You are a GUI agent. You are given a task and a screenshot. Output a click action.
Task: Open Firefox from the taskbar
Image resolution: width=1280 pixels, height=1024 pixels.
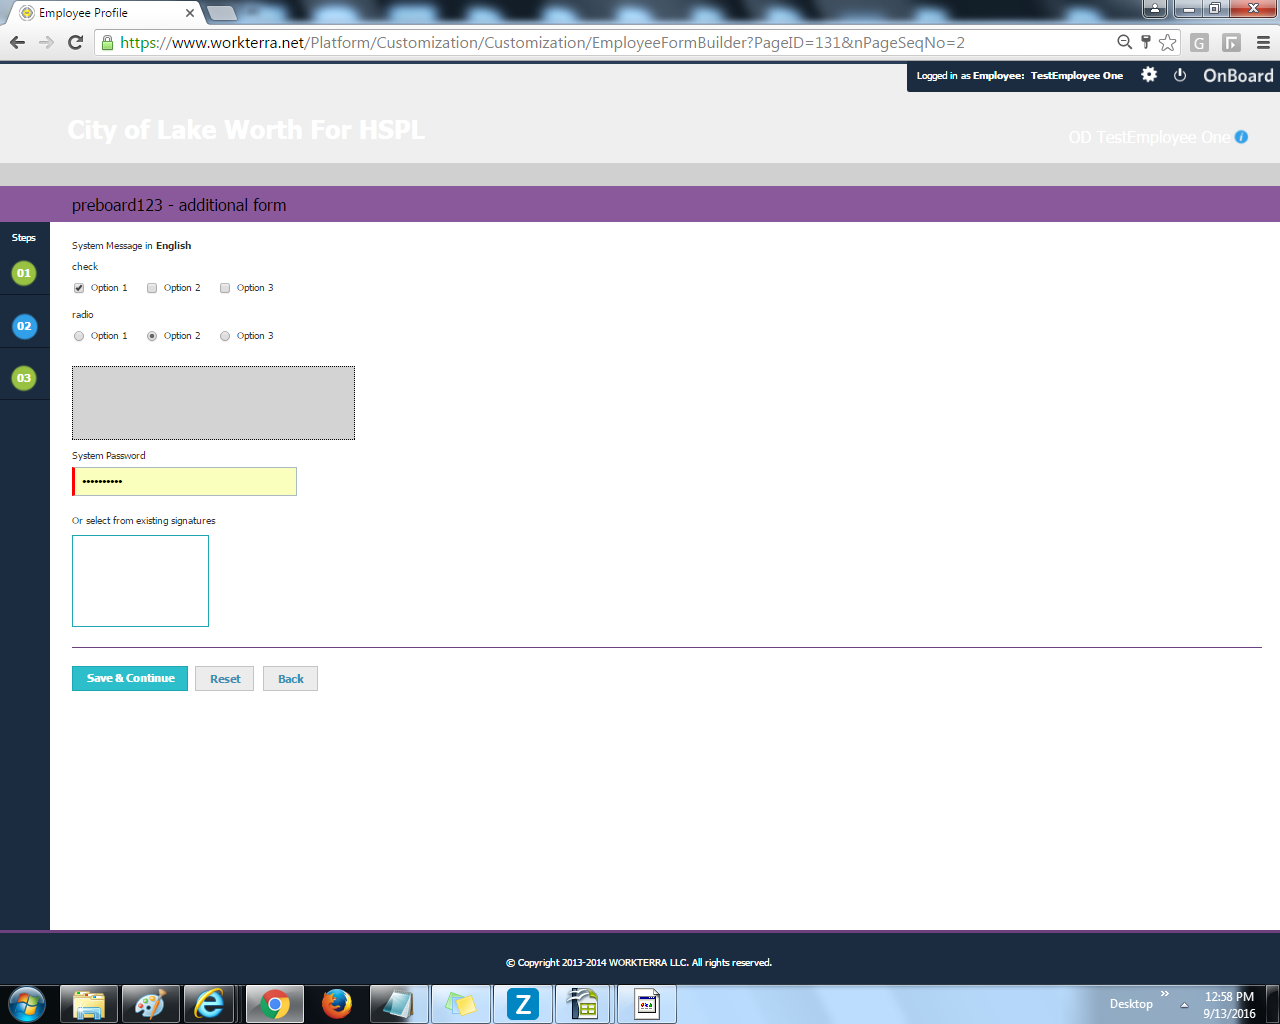(337, 1003)
